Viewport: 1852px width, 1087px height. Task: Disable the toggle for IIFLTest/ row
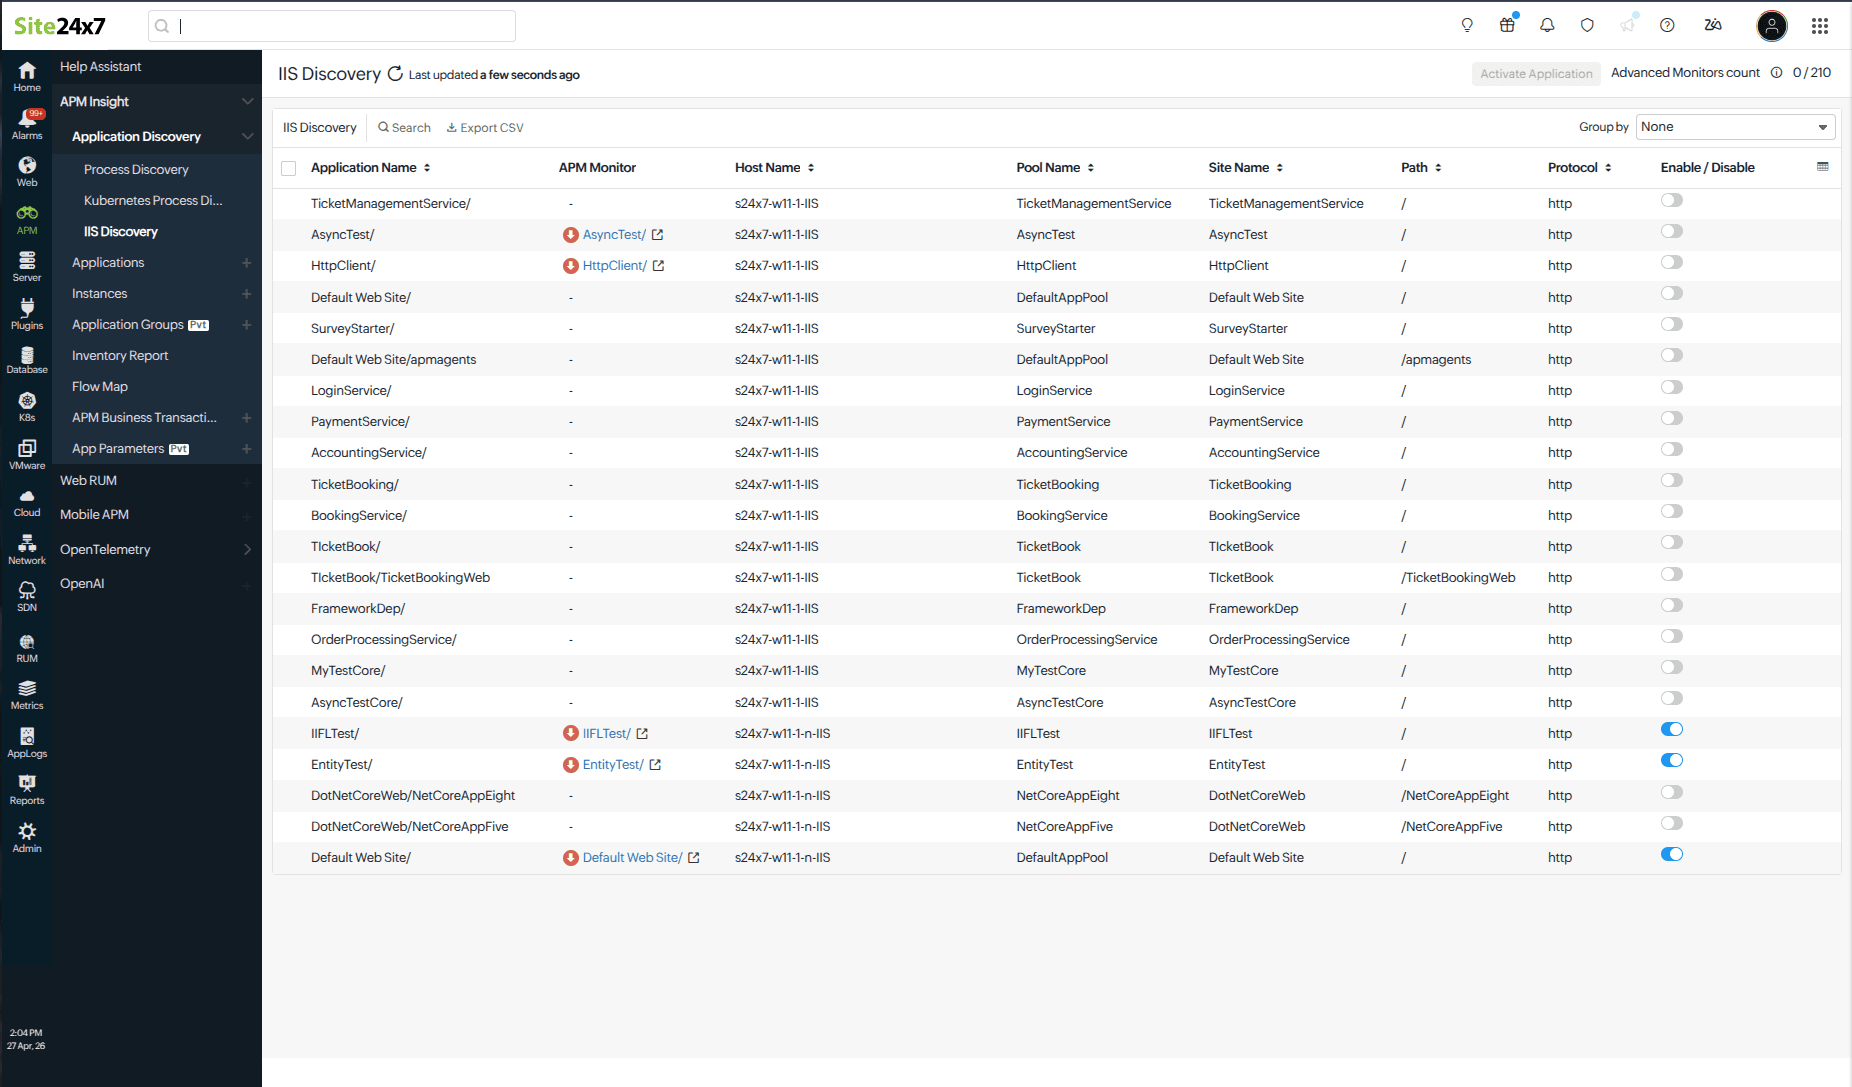coord(1672,729)
